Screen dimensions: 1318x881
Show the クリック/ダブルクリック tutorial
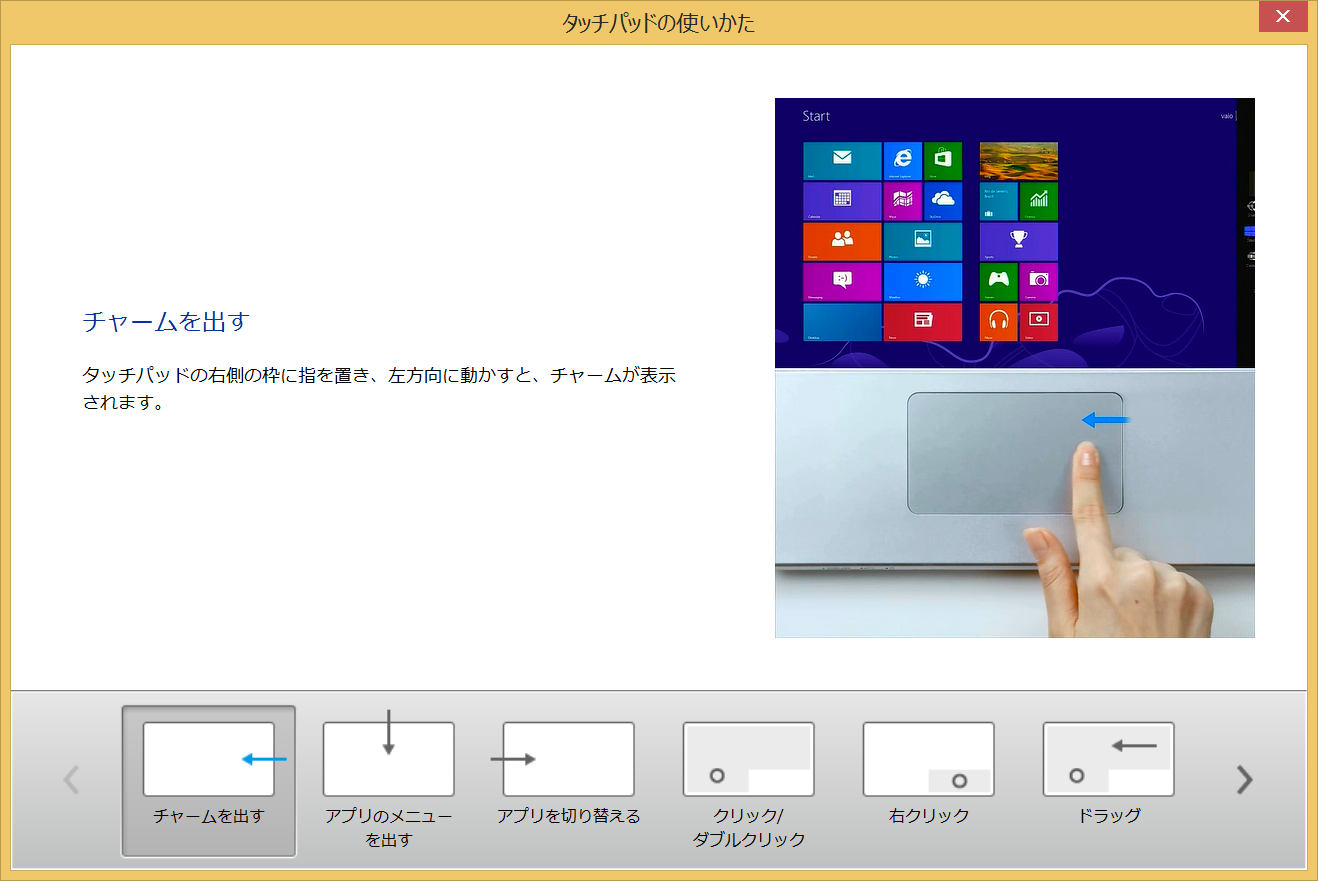point(748,780)
